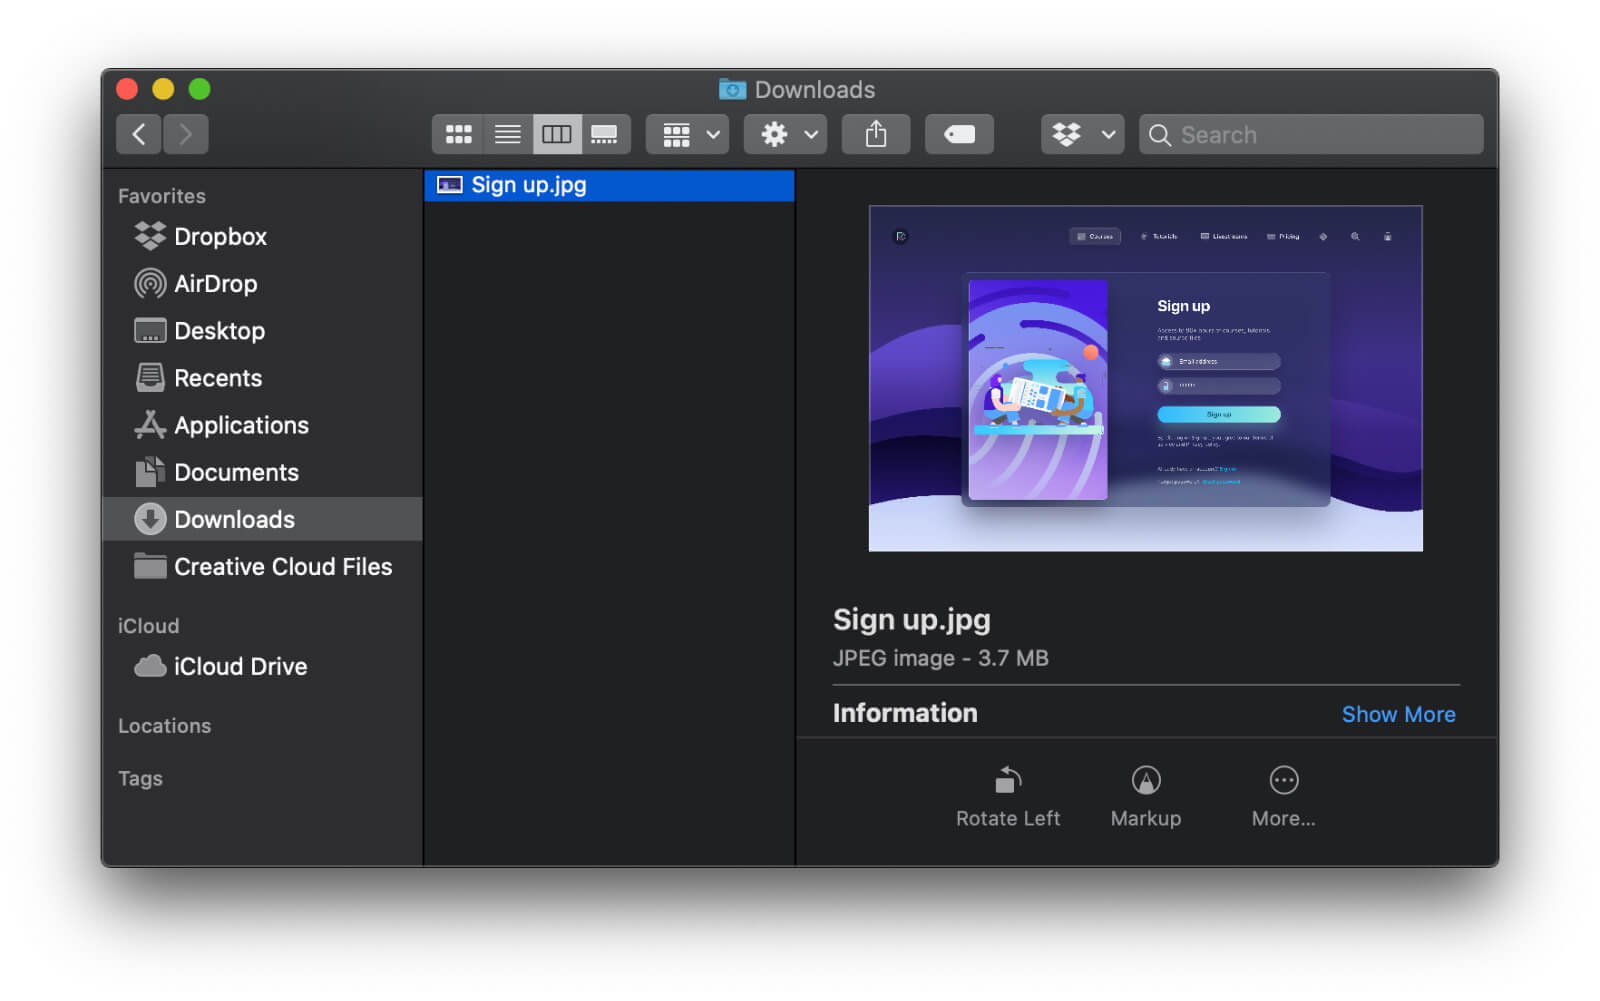Open the Dropbox toolbar dropdown
The height and width of the screenshot is (1001, 1600).
(x=1082, y=134)
